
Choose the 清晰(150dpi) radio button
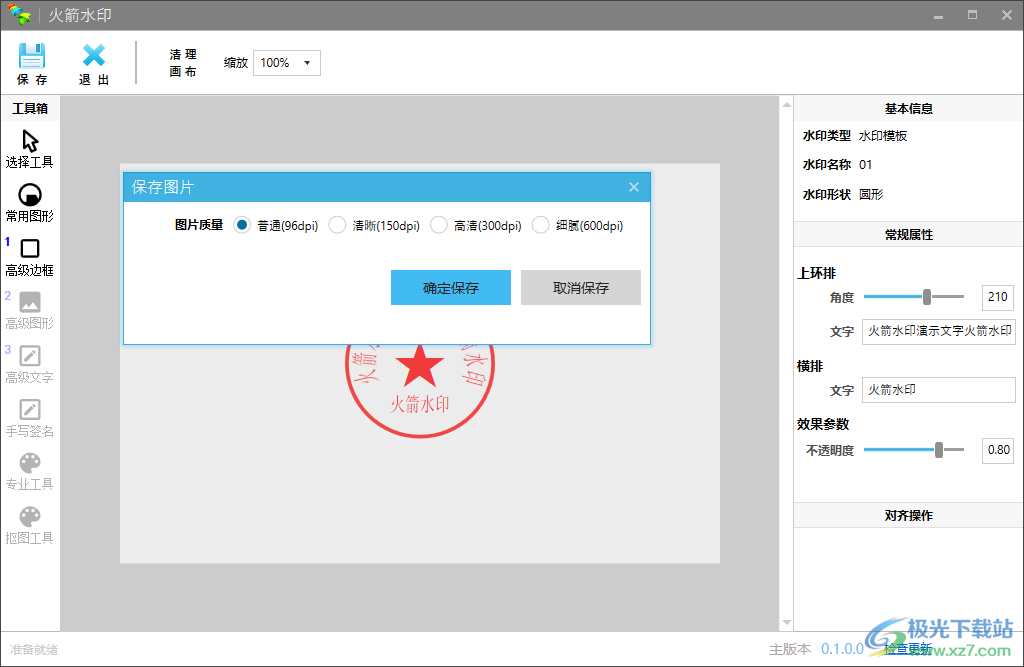tap(338, 226)
